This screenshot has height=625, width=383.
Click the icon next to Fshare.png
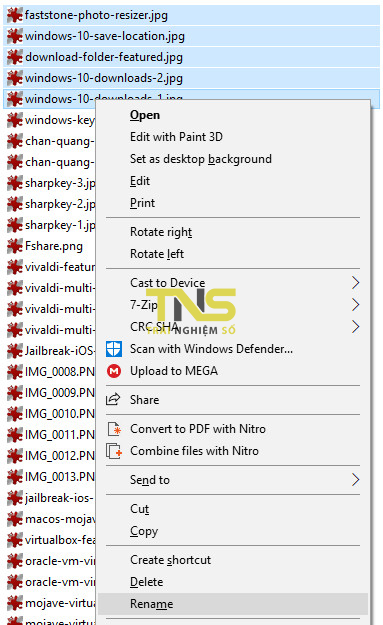click(x=15, y=246)
